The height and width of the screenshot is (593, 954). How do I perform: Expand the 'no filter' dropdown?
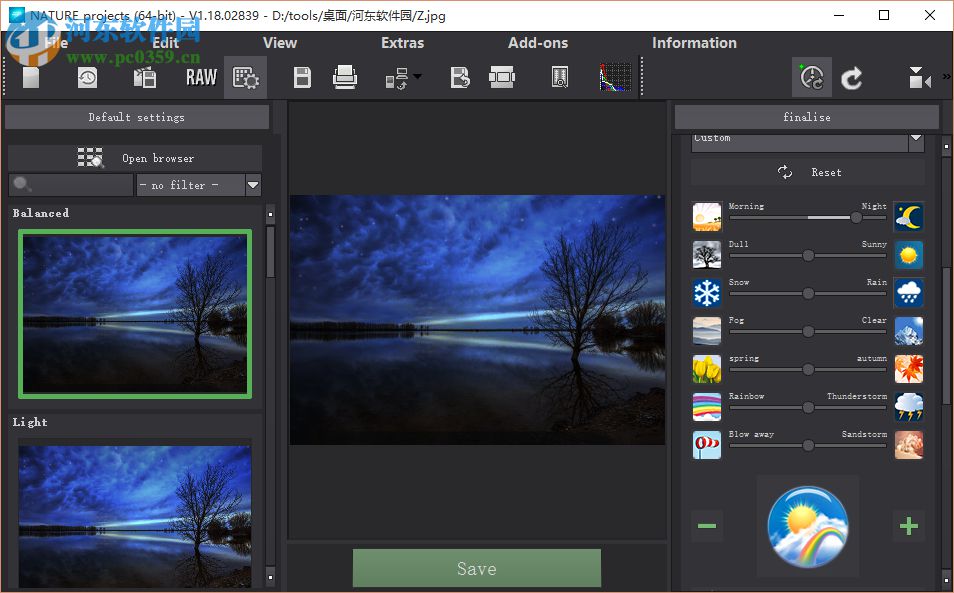click(x=253, y=185)
